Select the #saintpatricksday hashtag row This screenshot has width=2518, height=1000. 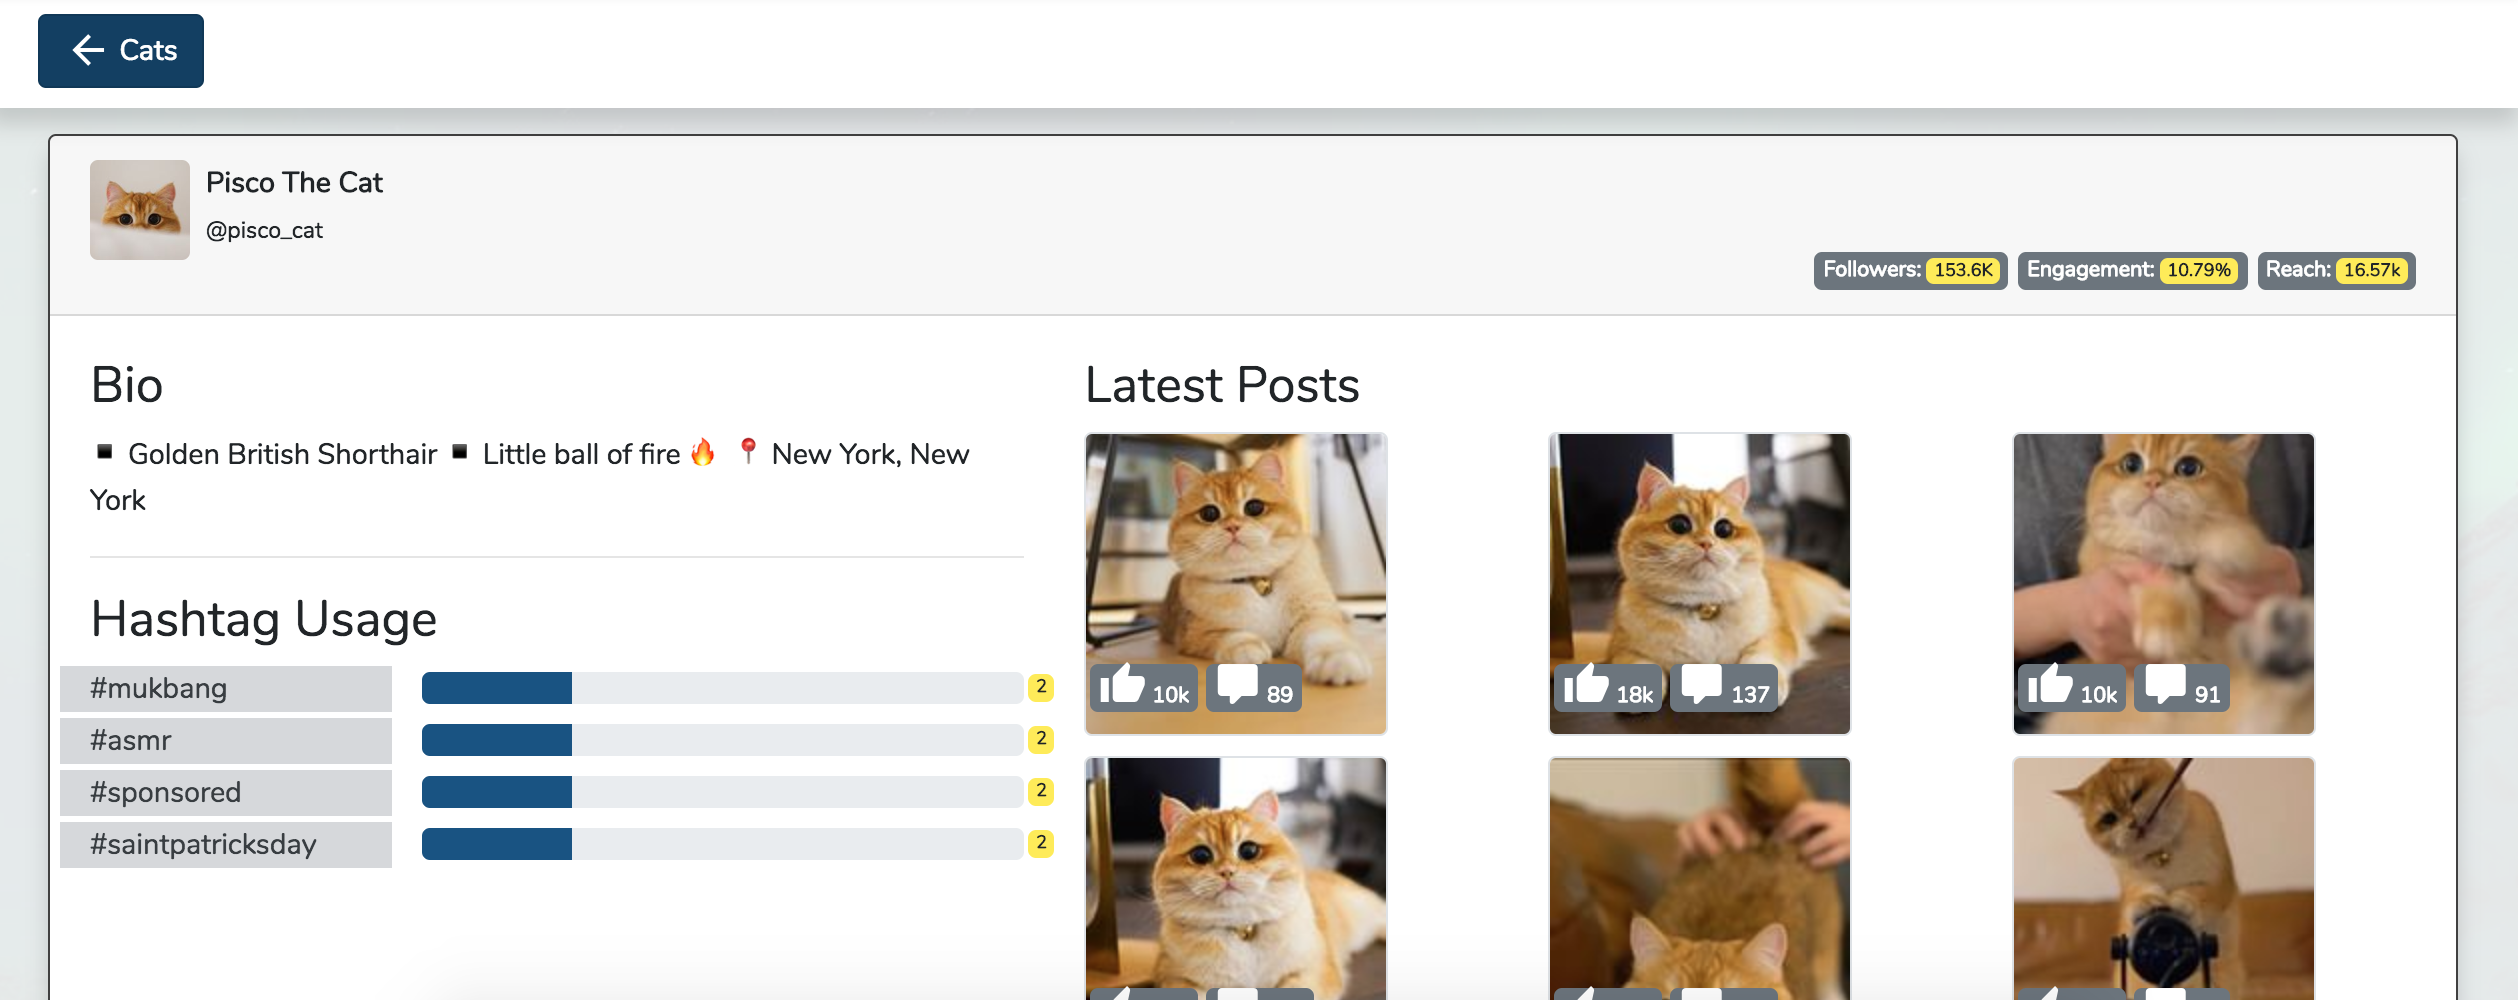tap(226, 845)
